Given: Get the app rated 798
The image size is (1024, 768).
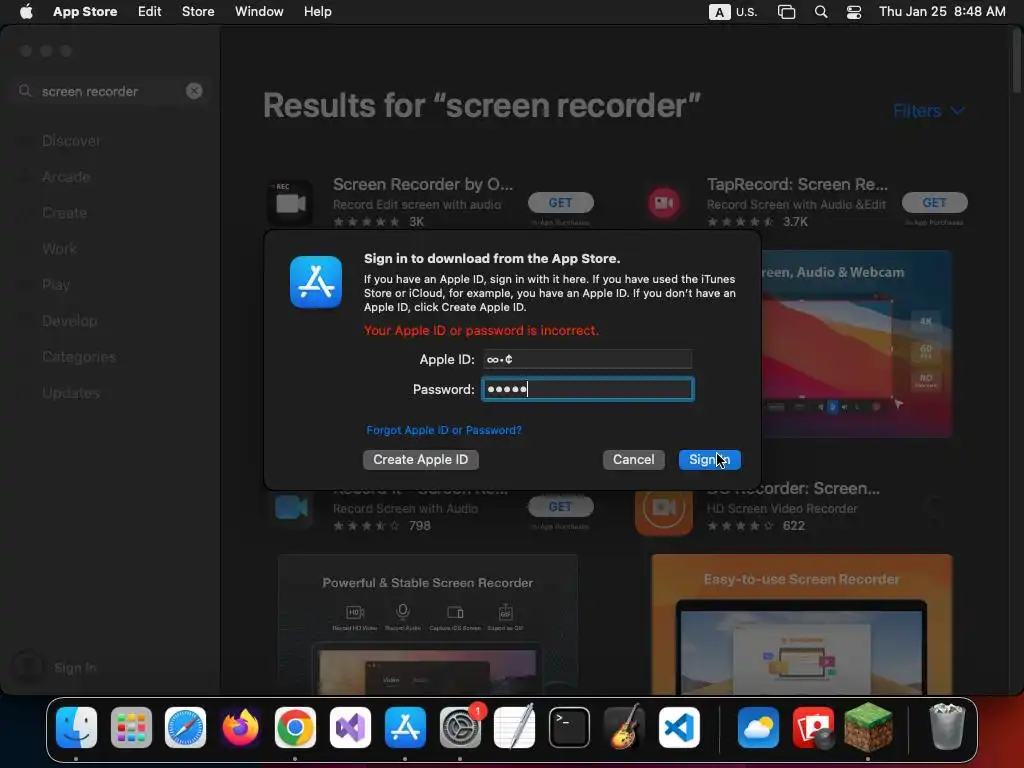Looking at the screenshot, I should pos(560,506).
